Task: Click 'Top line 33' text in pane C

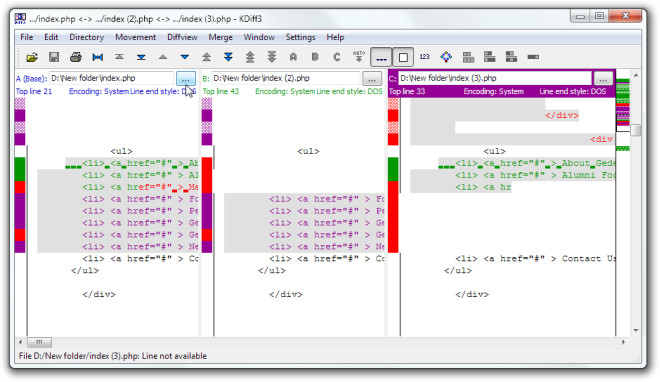Action: point(407,91)
